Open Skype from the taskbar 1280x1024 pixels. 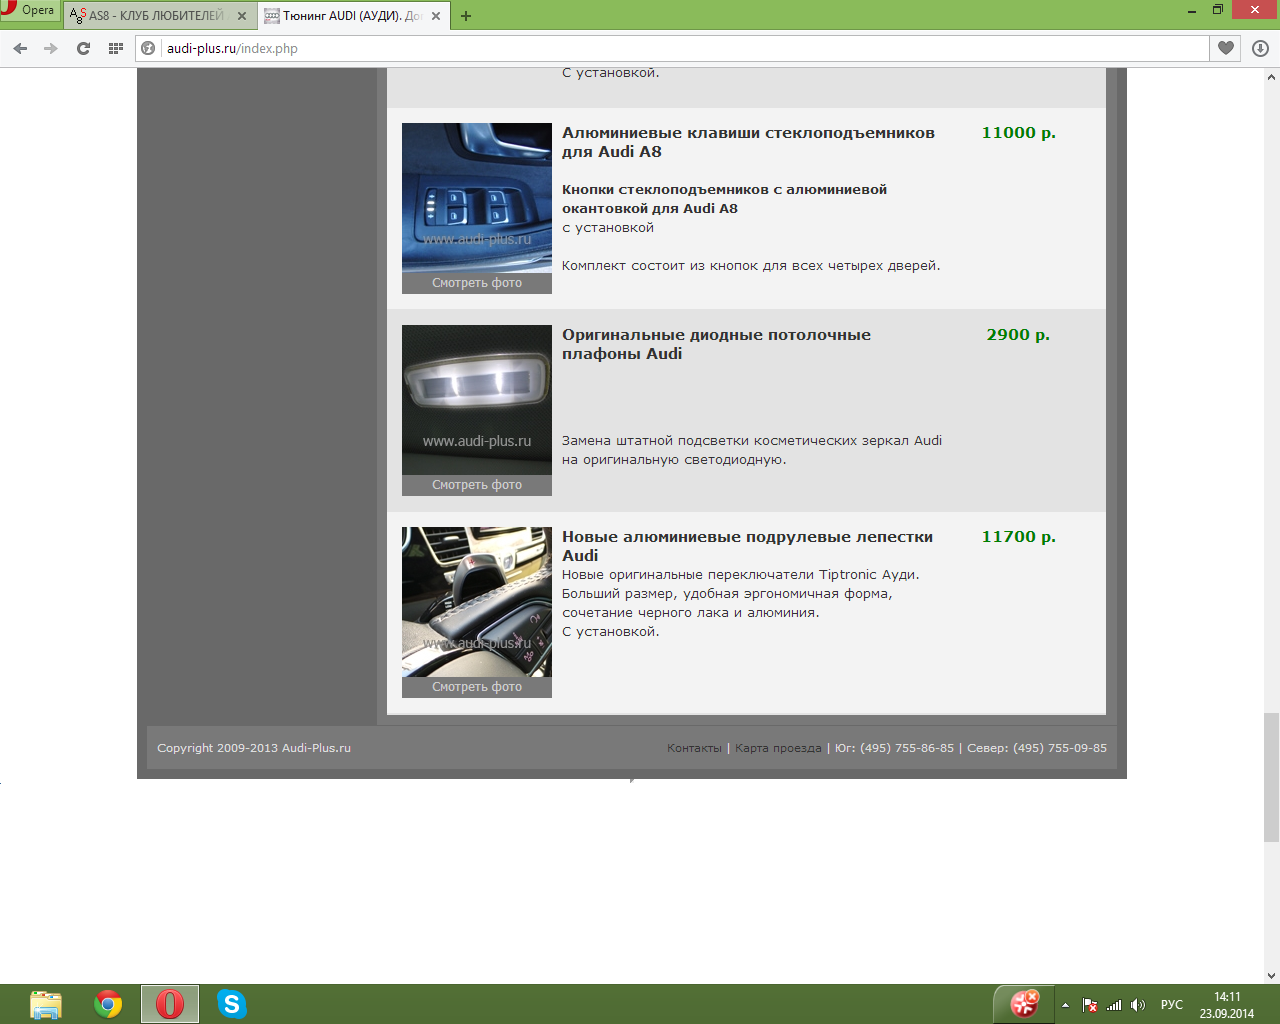click(231, 1004)
